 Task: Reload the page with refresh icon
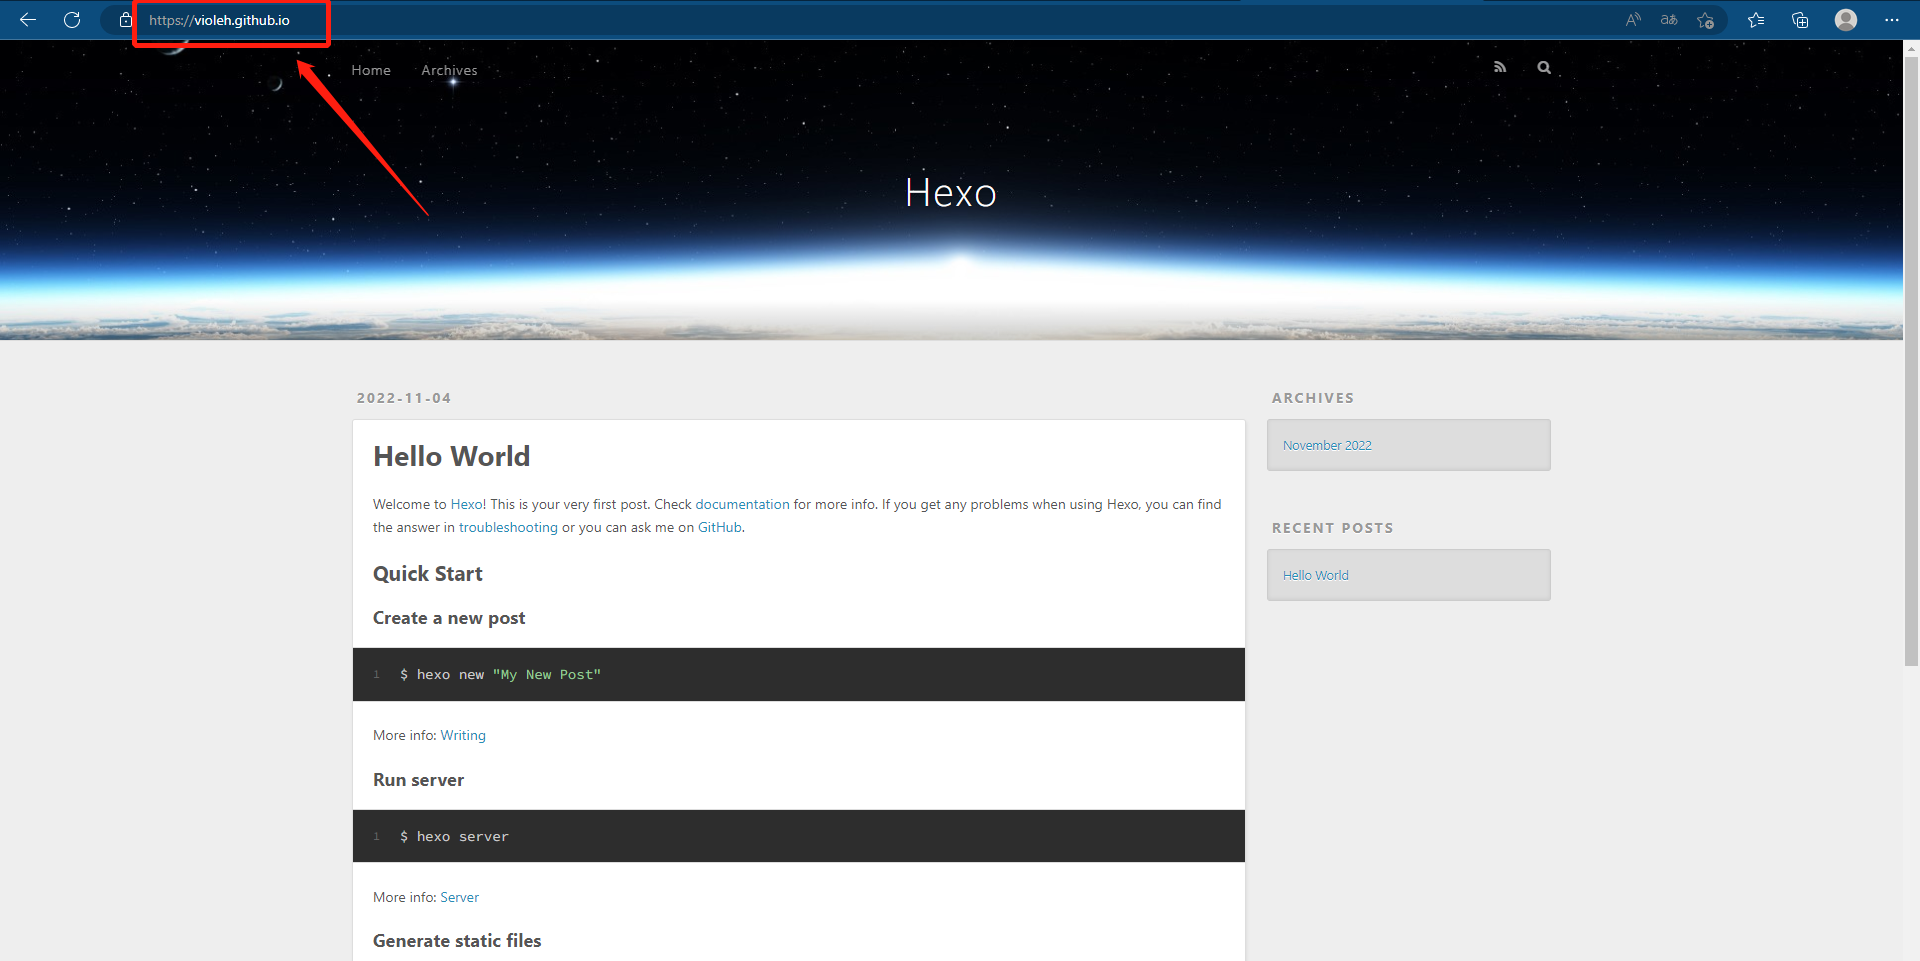tap(72, 20)
